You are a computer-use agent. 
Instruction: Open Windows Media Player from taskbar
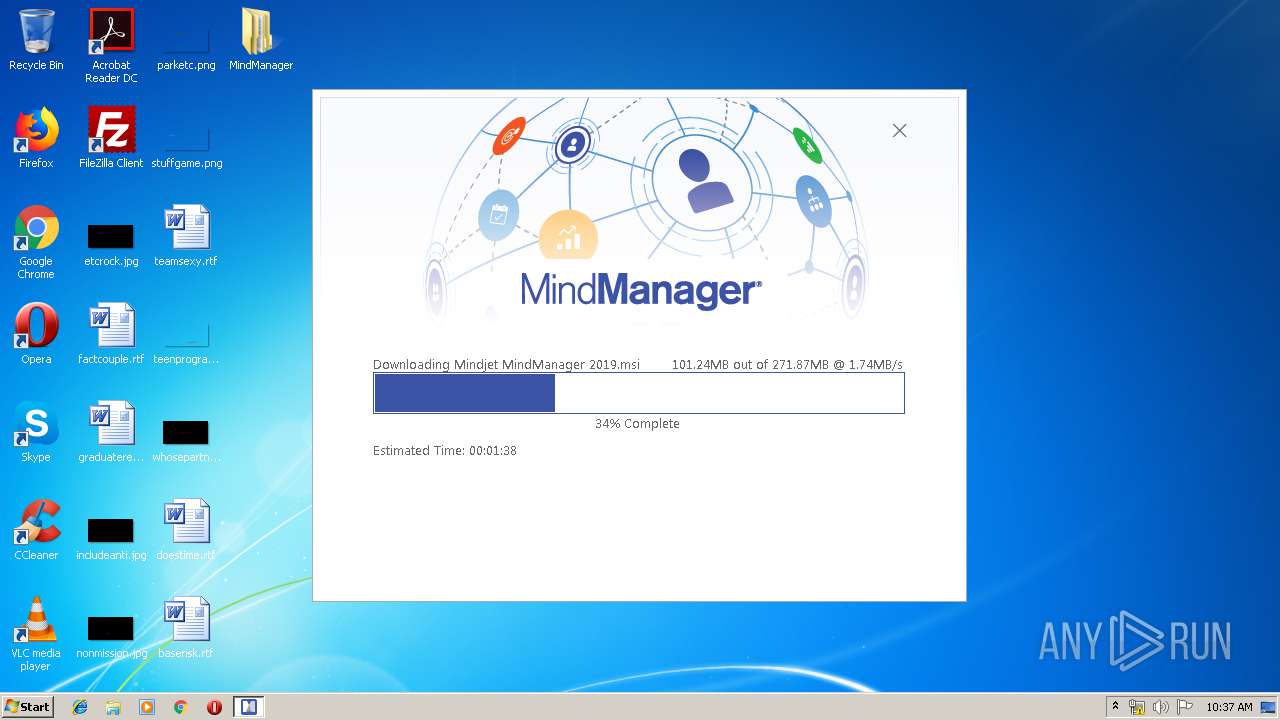pyautogui.click(x=147, y=707)
